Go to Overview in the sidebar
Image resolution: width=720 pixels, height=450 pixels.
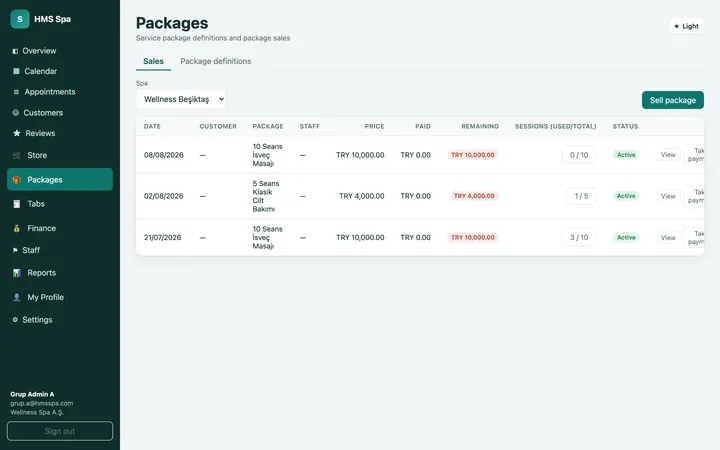(60, 51)
